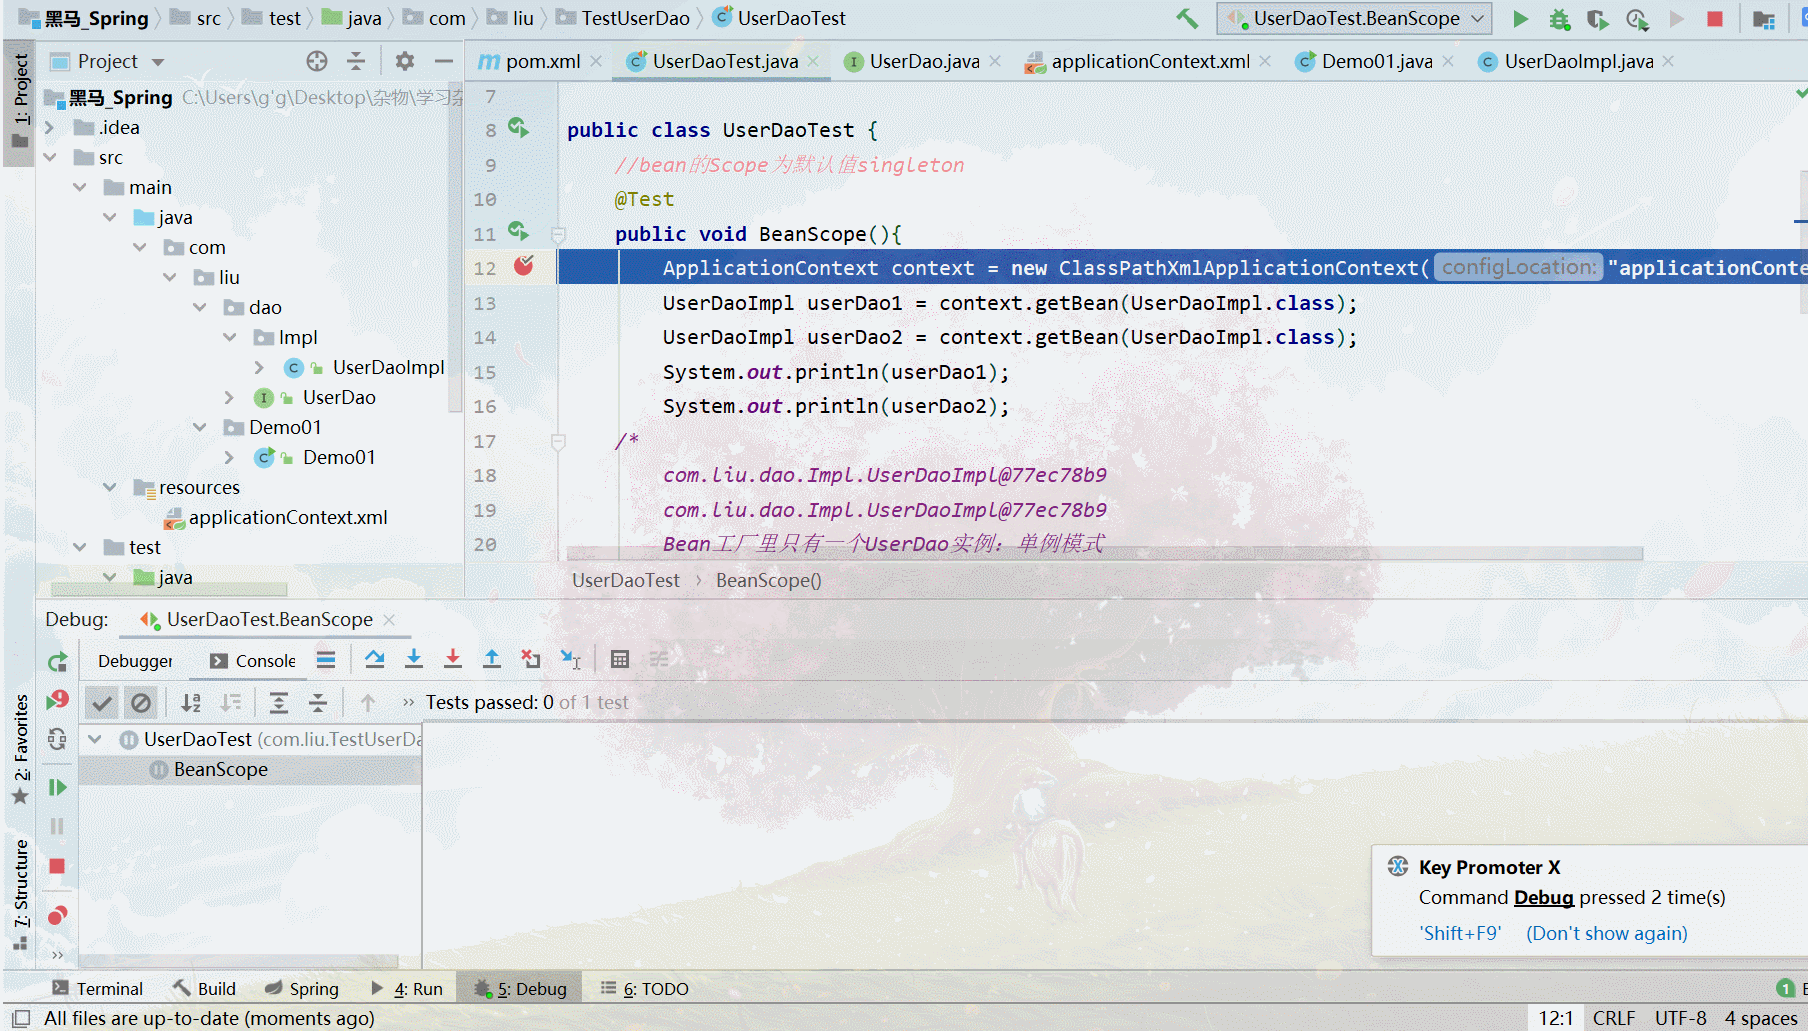Viewport: 1808px width, 1031px height.
Task: Open the Build tool window
Action: (x=204, y=989)
